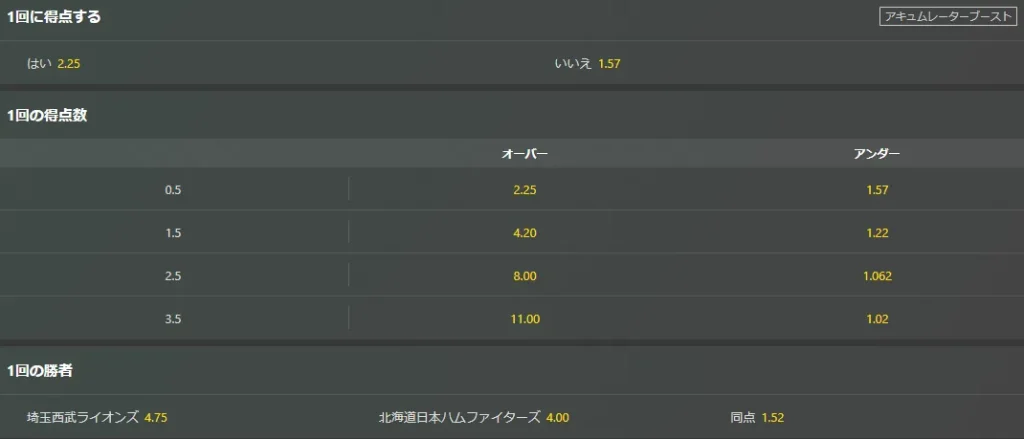
Task: Click the 3.5 line label
Action: (x=174, y=319)
